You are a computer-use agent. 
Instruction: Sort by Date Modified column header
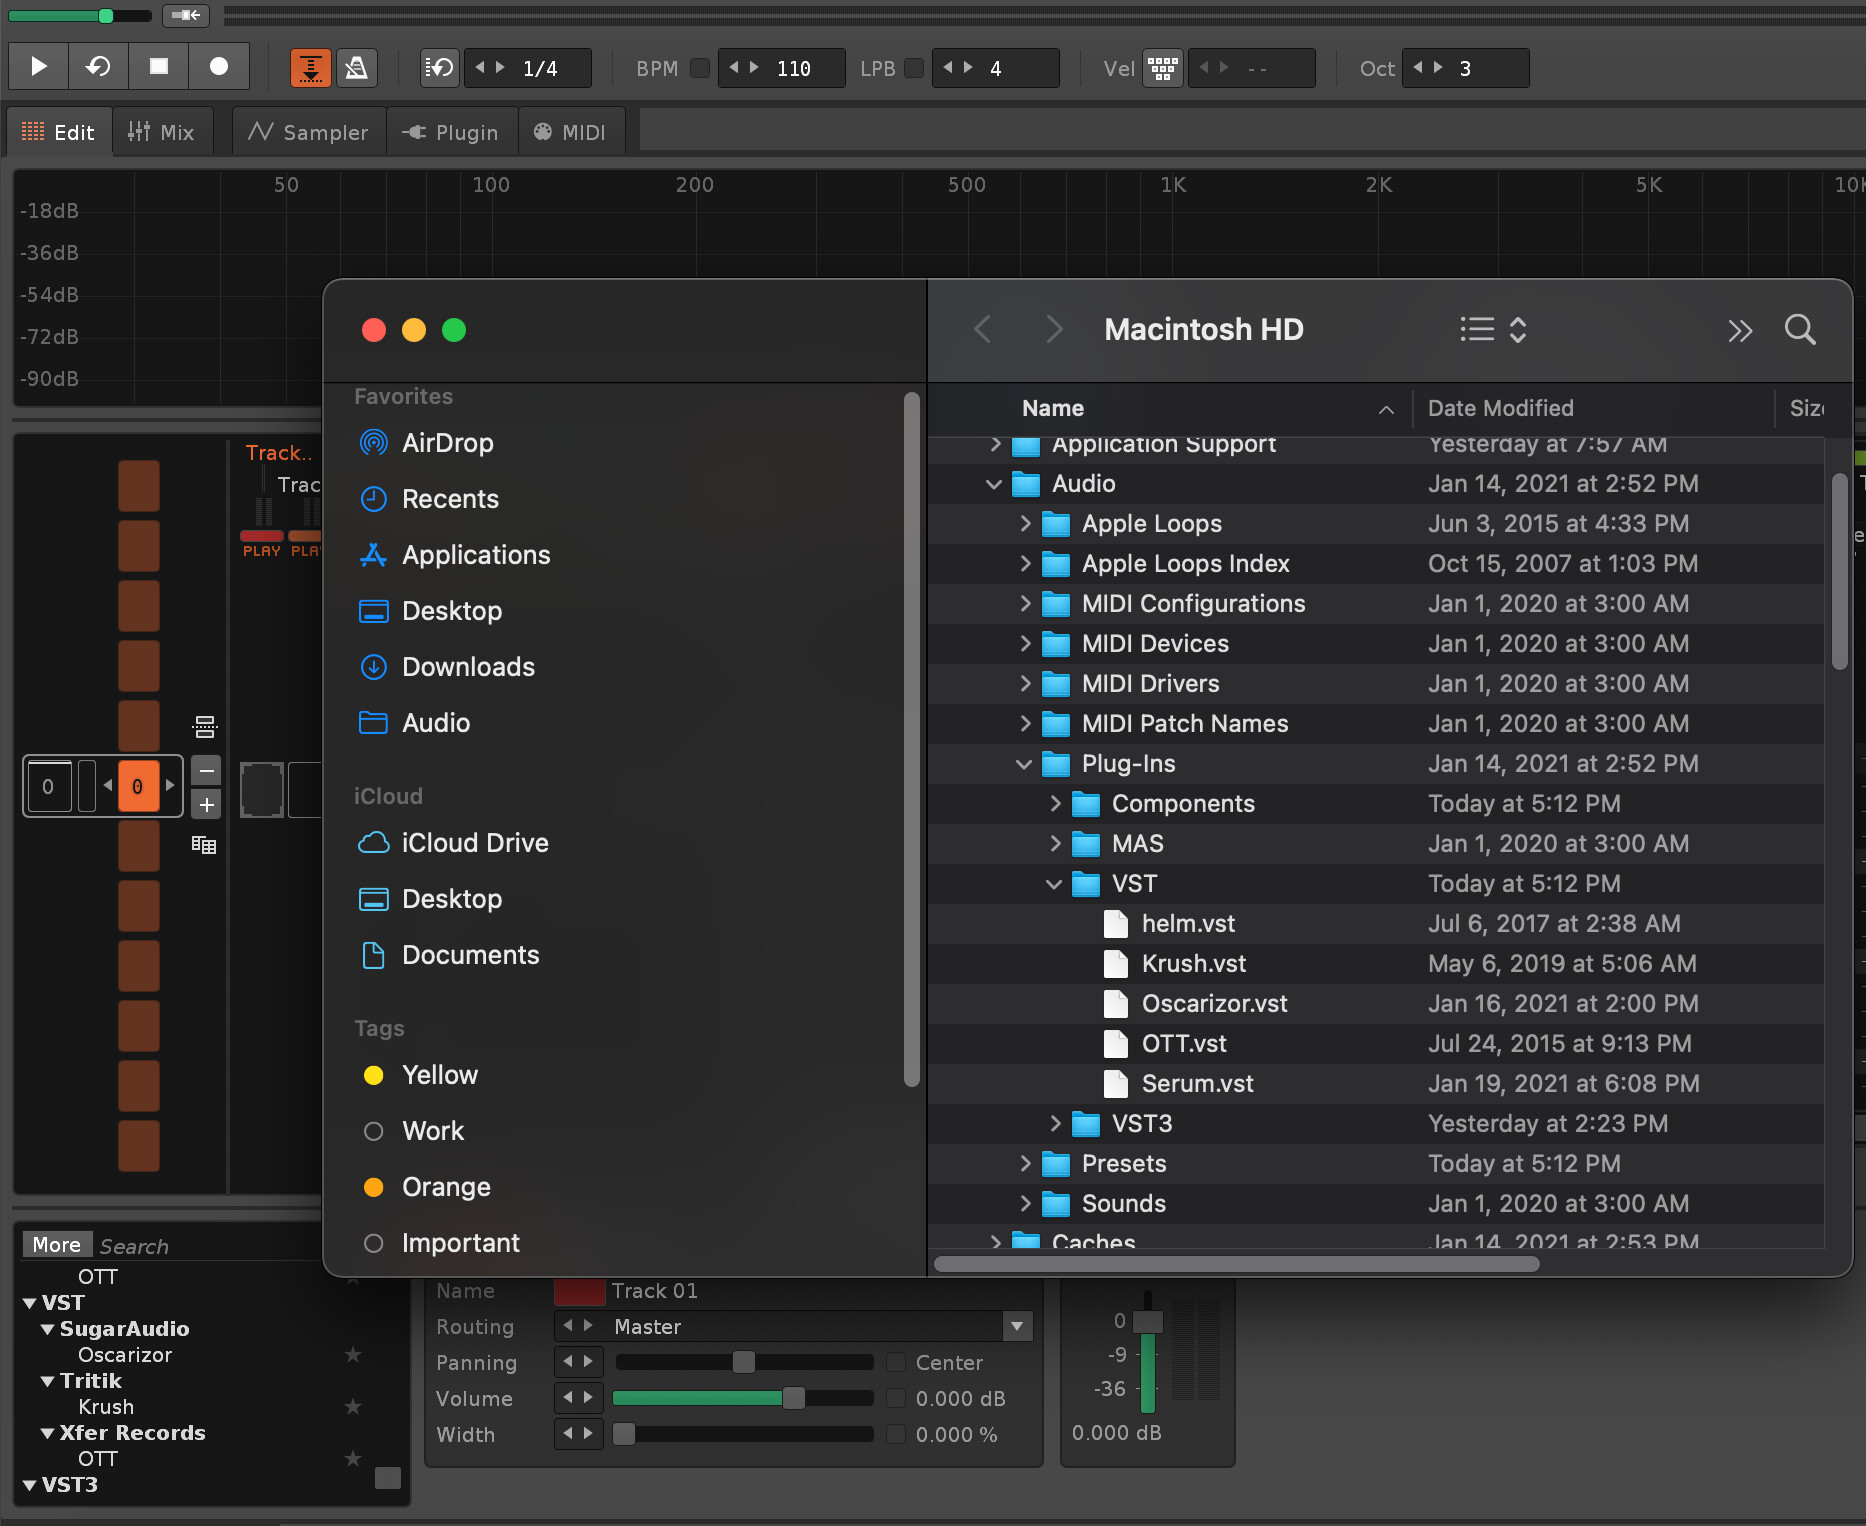1500,408
